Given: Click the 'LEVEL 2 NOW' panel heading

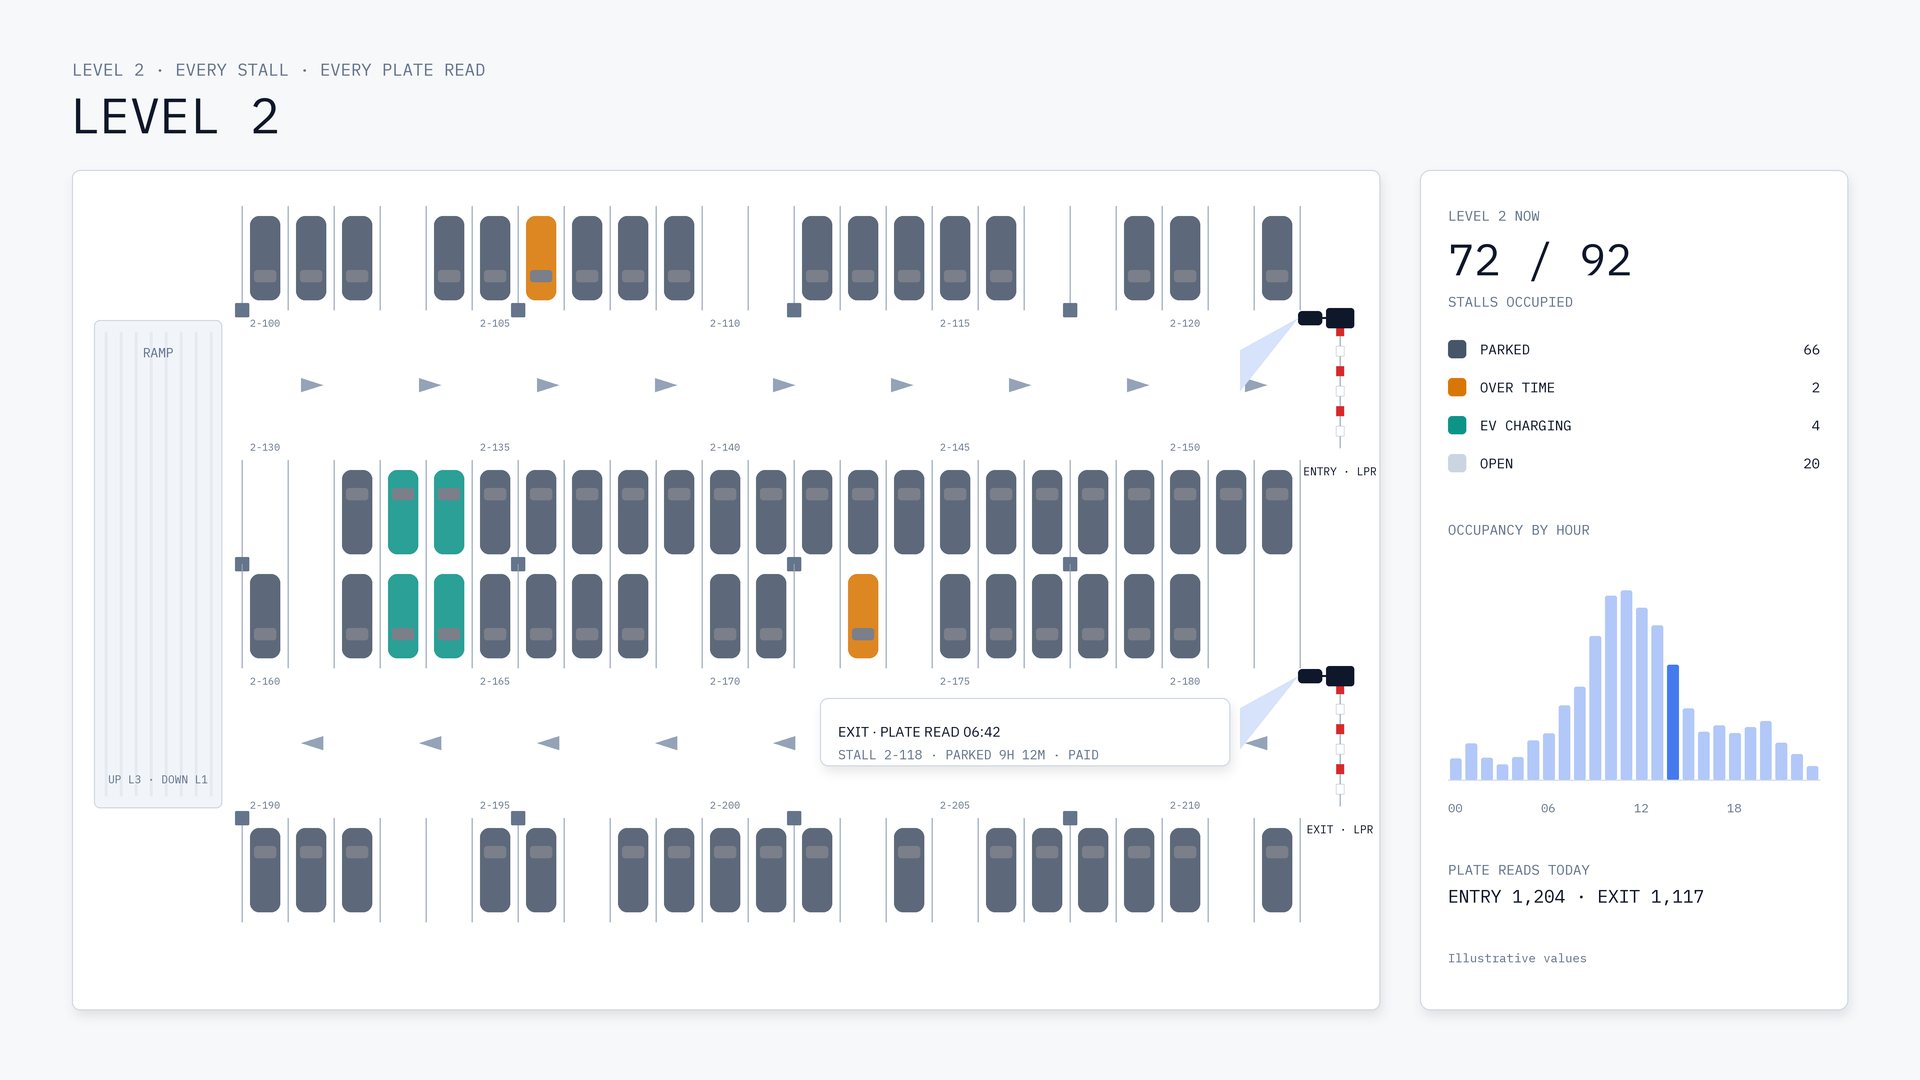Looking at the screenshot, I should 1493,216.
